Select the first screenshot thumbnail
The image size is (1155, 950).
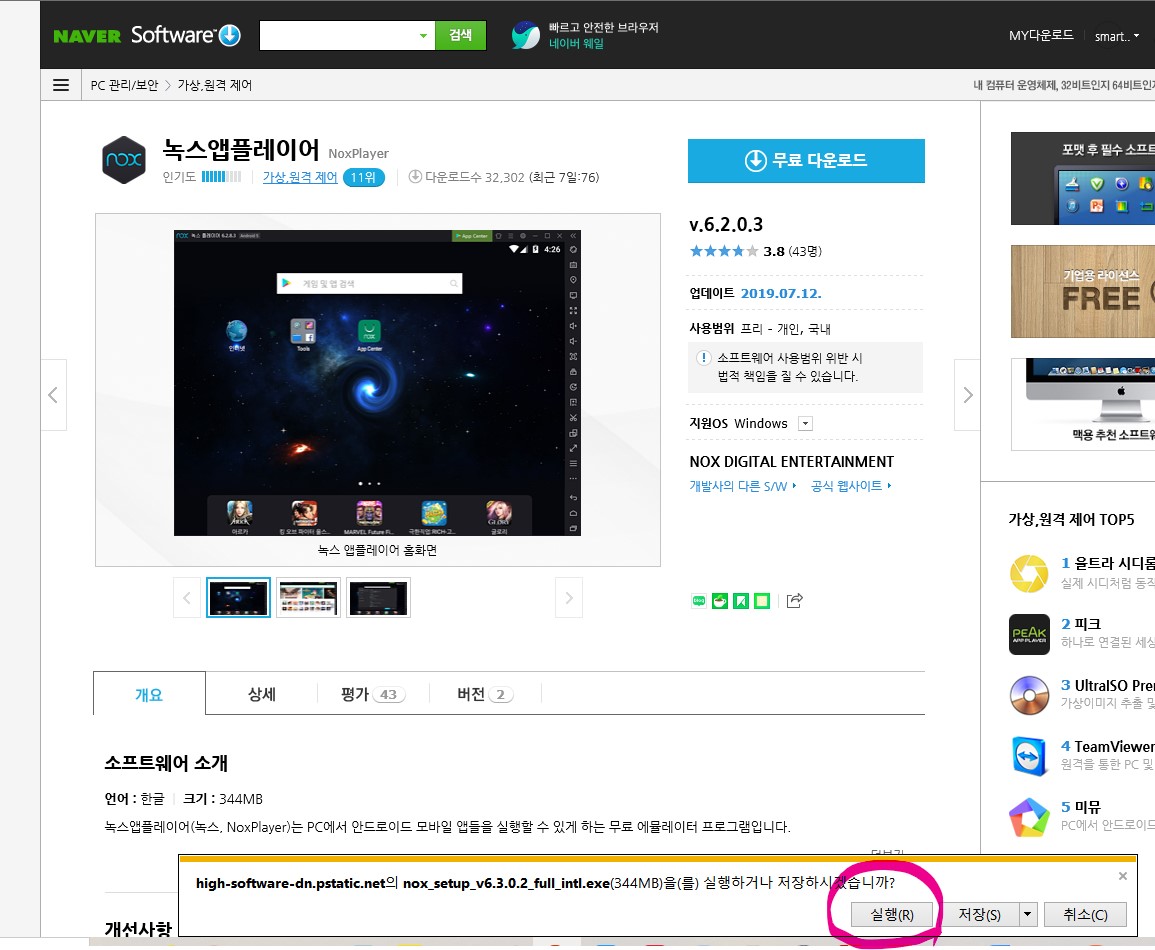pos(238,597)
